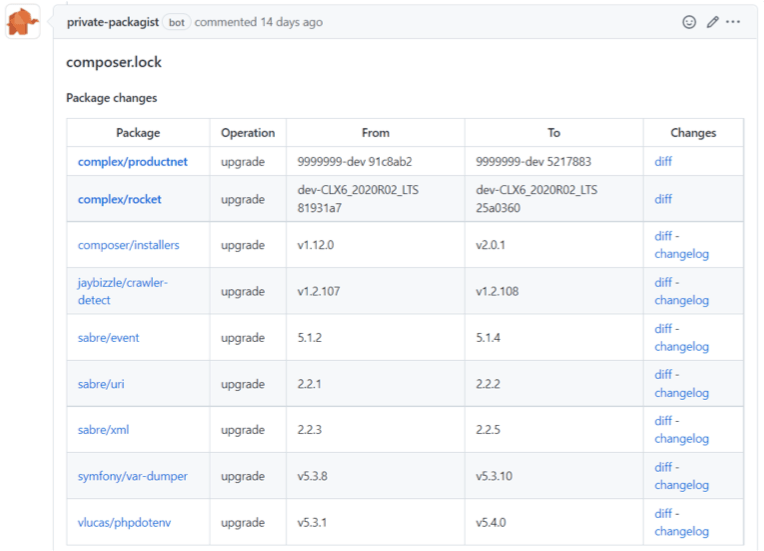Viewport: 764px width, 551px height.
Task: Open the composer/installers package link
Action: click(x=129, y=245)
